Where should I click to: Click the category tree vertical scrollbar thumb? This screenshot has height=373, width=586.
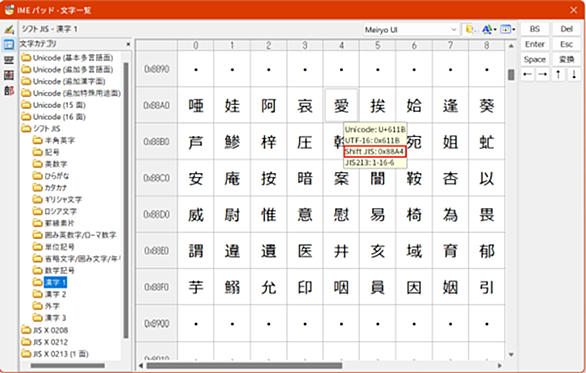pos(126,200)
